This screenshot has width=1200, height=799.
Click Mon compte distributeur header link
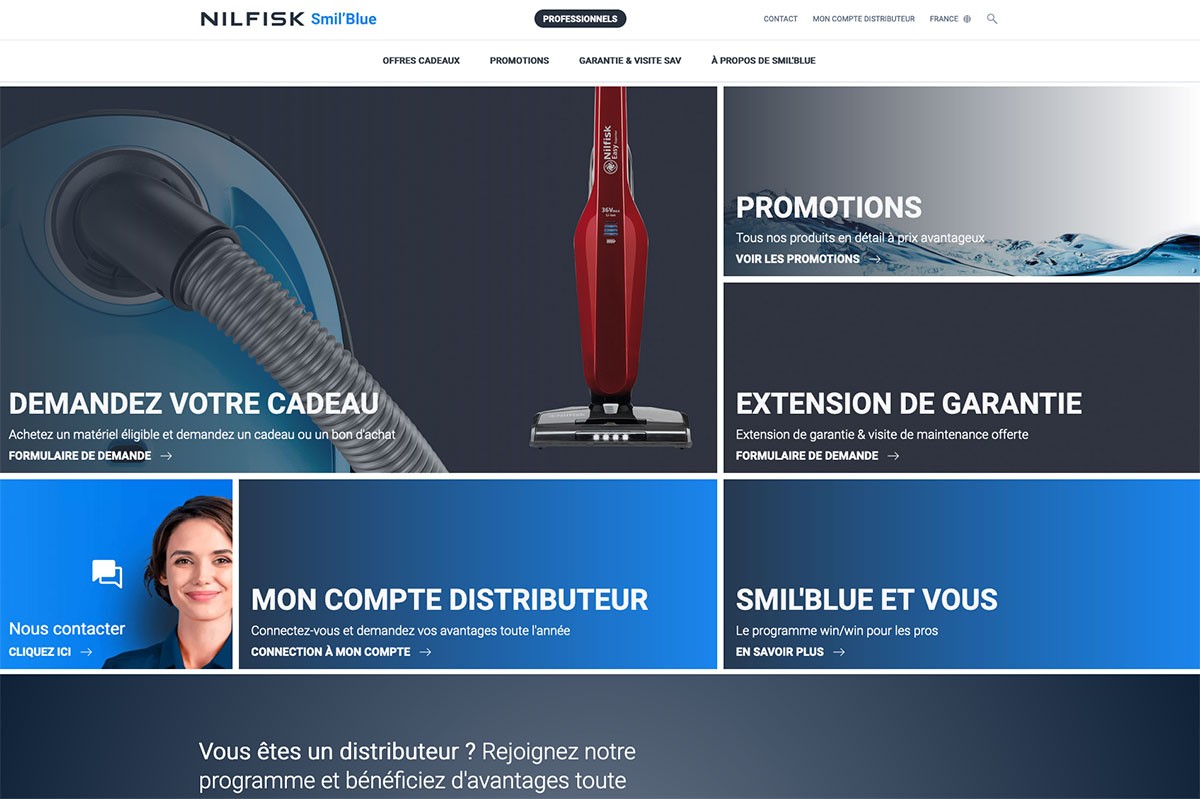[864, 19]
